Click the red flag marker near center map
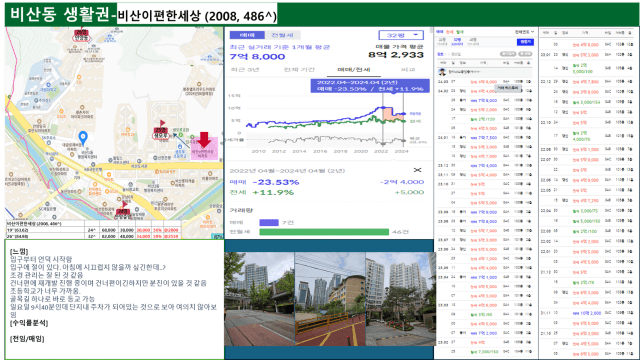The width and height of the screenshot is (640, 360). tap(162, 123)
